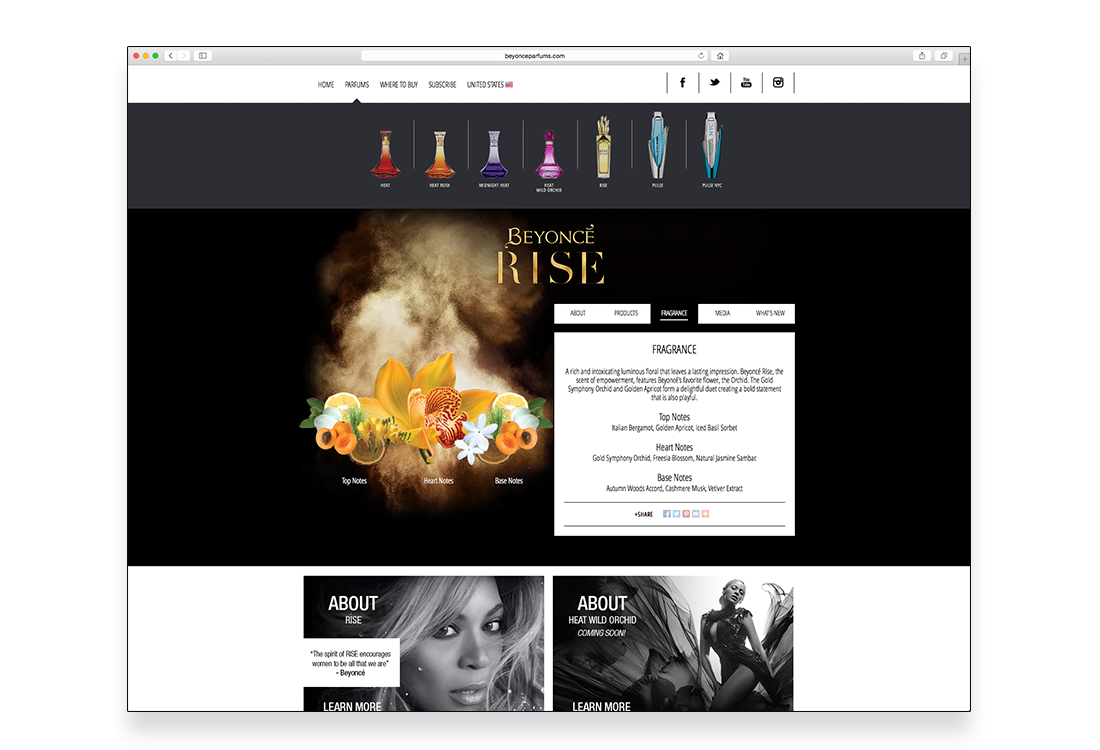Open the SUBSCRIBE menu item
This screenshot has height=750, width=1100.
pos(442,84)
